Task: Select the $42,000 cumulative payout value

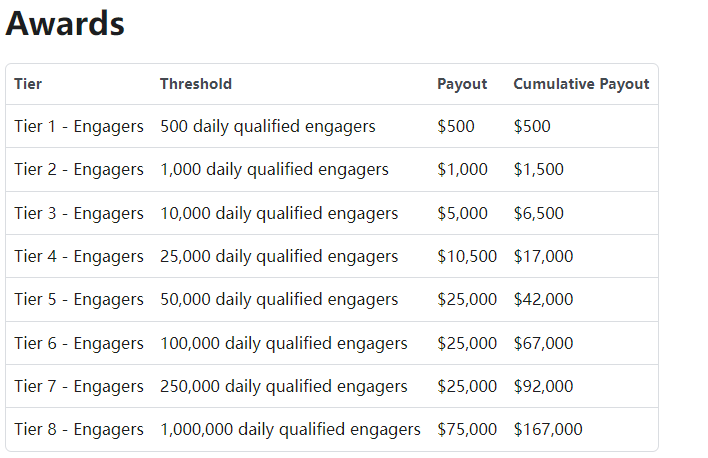Action: [543, 300]
